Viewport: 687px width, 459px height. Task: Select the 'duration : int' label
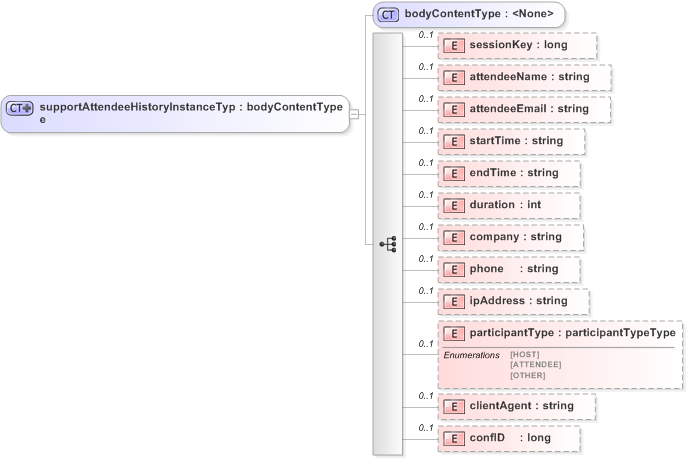505,205
